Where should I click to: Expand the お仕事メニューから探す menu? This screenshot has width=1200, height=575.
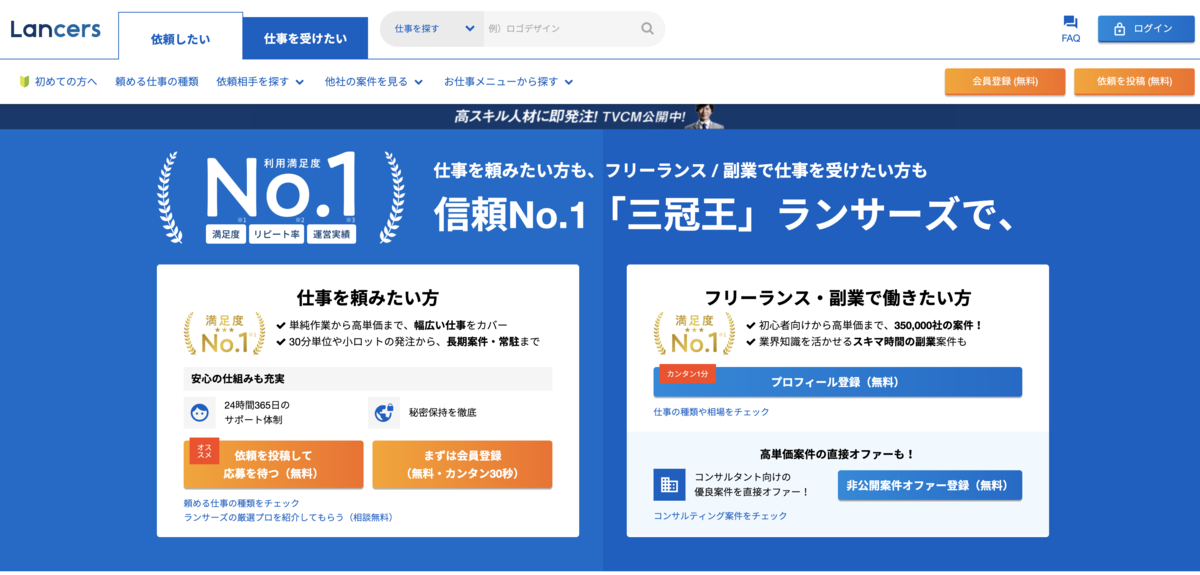(x=509, y=82)
